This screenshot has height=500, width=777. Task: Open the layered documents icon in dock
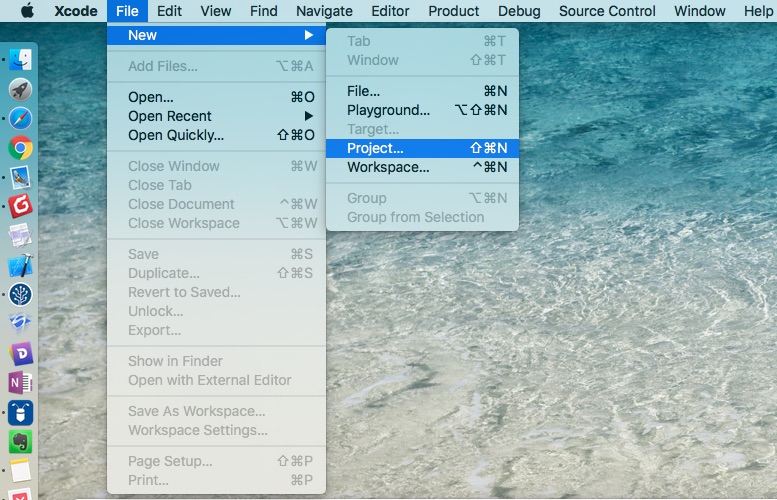[x=20, y=235]
